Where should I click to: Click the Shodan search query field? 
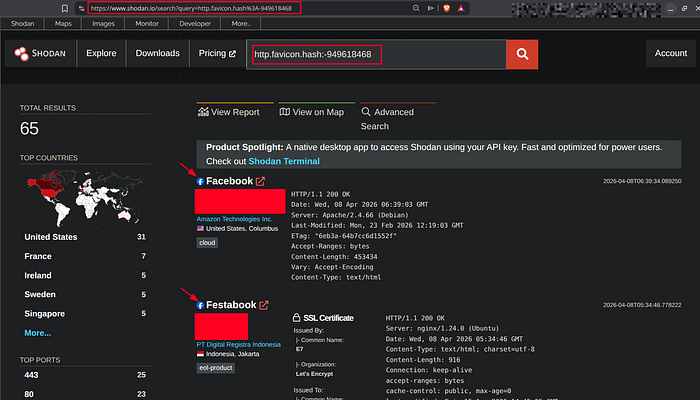pos(376,54)
